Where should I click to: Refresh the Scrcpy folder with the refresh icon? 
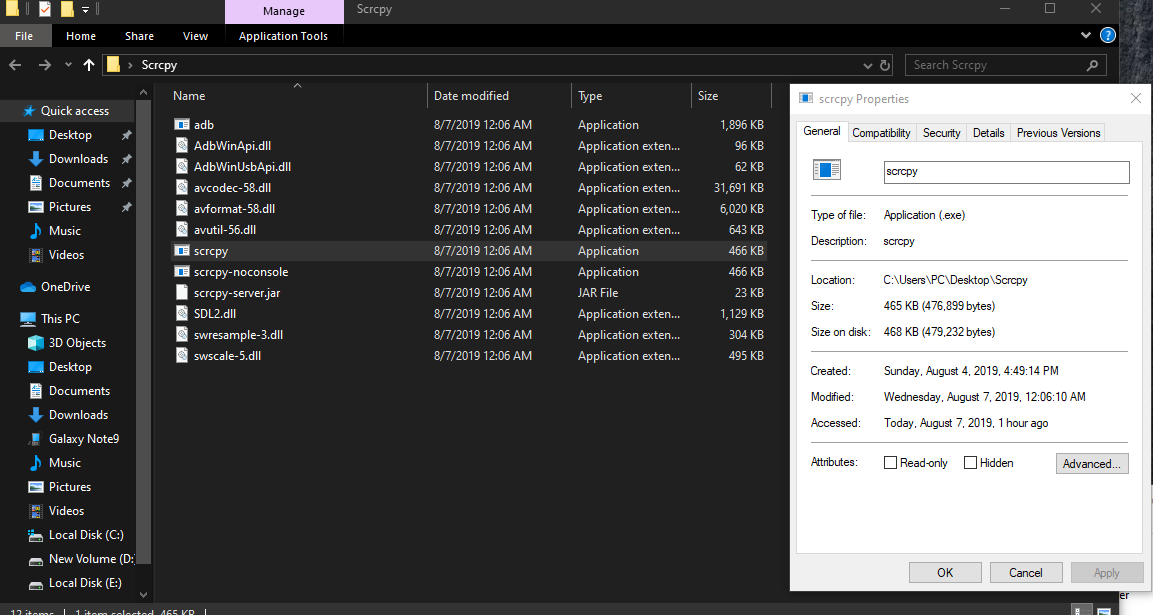coord(884,64)
